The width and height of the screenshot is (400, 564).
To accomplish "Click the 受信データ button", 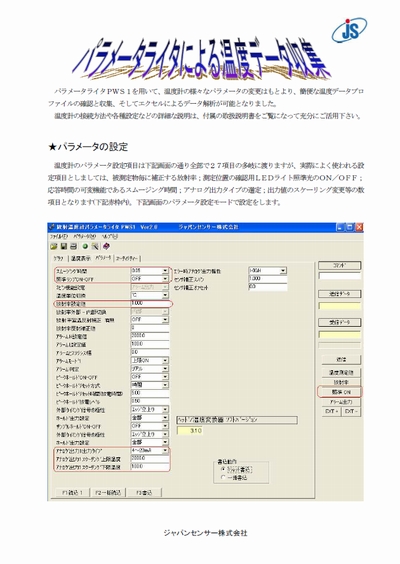I will pos(340,323).
